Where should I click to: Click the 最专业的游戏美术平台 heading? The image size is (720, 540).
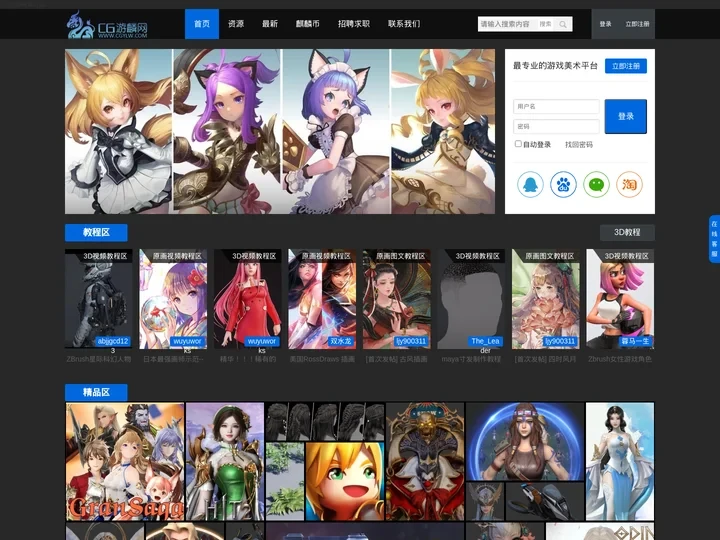[555, 66]
